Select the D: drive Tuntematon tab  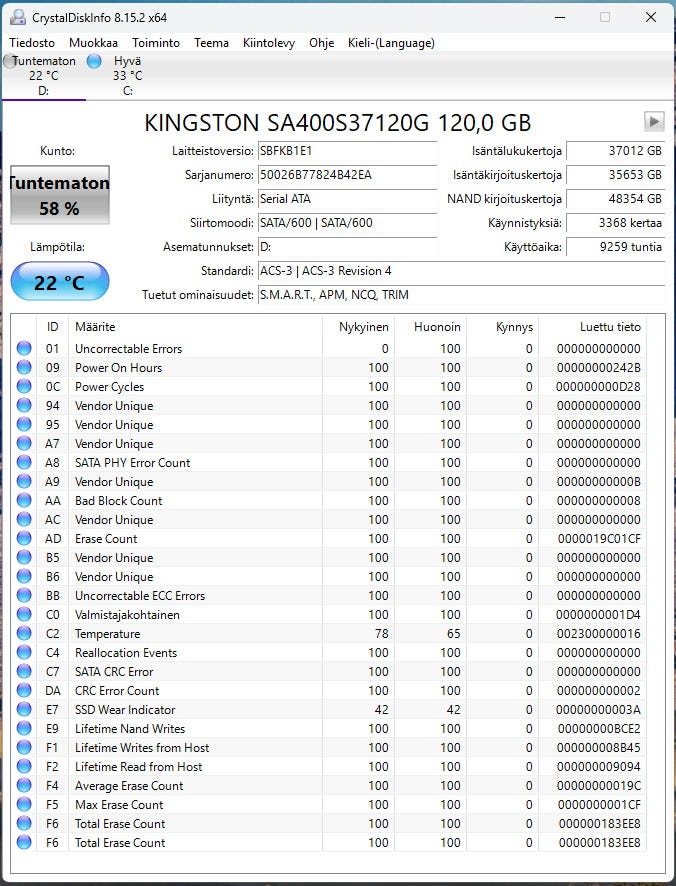point(44,76)
